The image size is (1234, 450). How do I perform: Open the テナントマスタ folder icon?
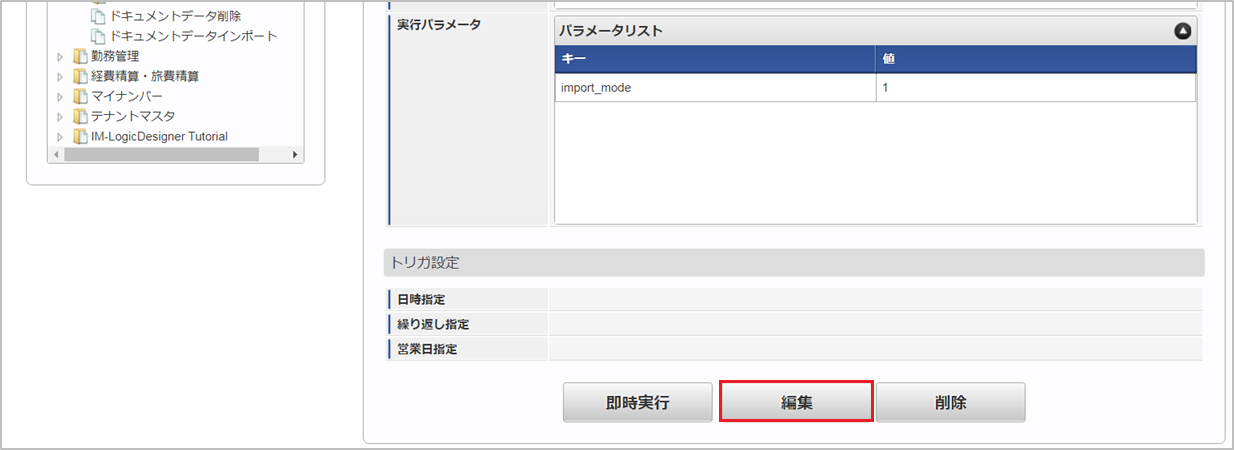pos(80,117)
